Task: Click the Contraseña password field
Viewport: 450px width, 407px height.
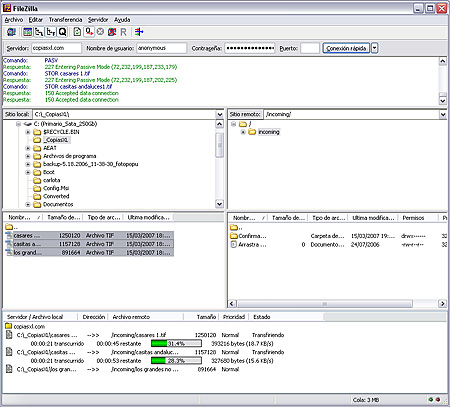Action: point(250,48)
